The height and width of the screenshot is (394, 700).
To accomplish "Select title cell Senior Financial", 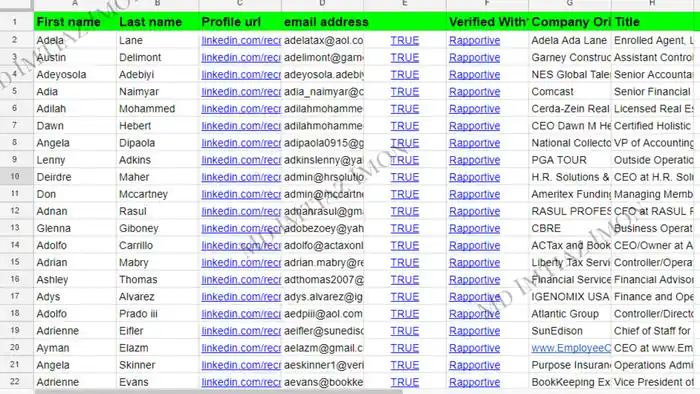I will [652, 91].
